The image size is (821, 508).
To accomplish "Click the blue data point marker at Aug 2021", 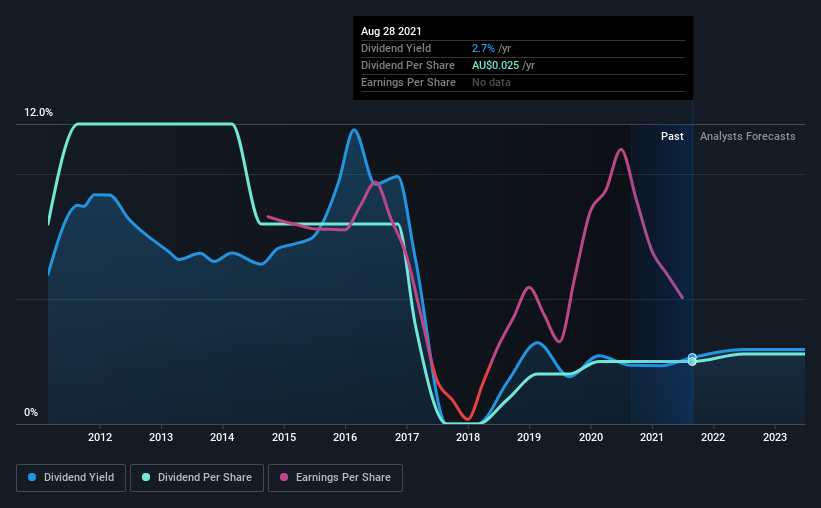I will click(x=692, y=357).
